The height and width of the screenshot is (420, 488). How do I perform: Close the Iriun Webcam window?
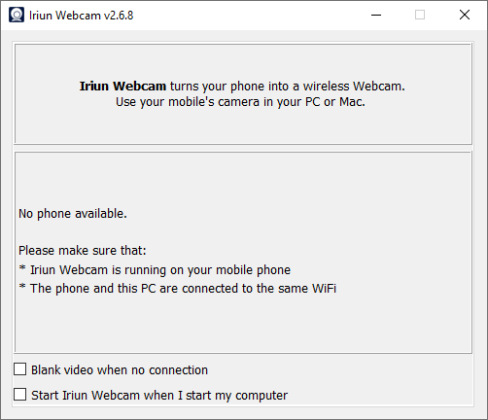click(464, 15)
